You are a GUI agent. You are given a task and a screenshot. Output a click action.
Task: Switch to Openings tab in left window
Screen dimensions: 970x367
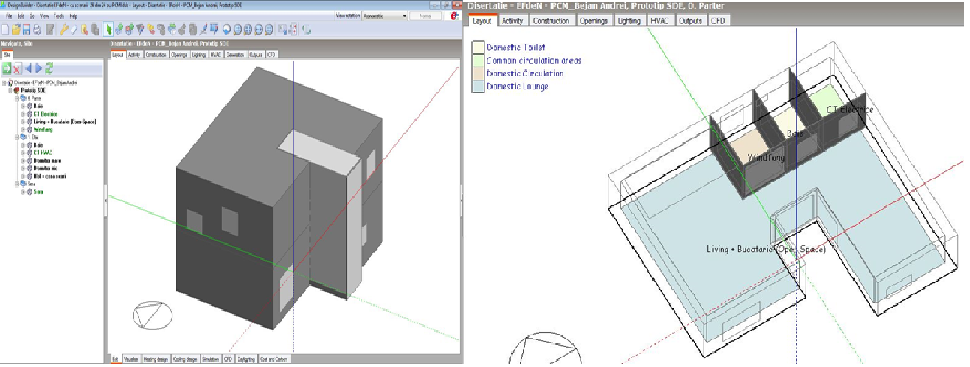point(179,54)
